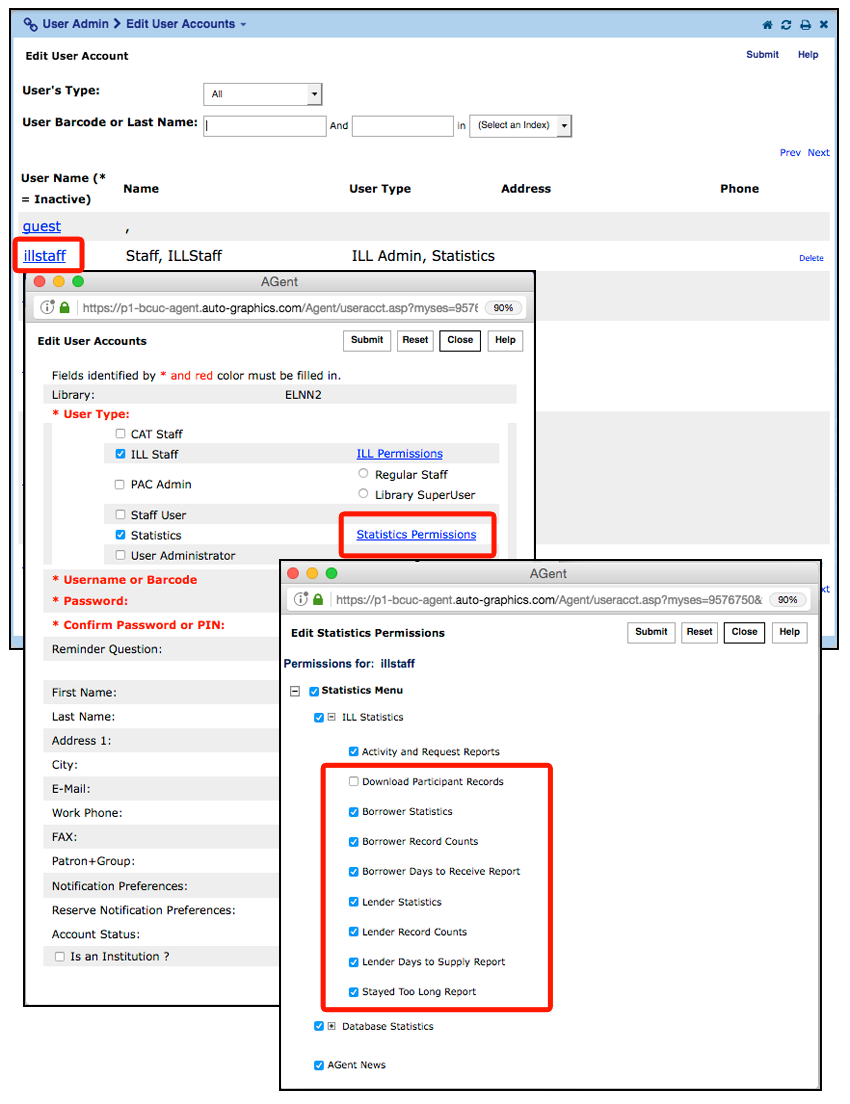Click the green lock icon in Statistics window
850x1104 pixels.
click(318, 600)
